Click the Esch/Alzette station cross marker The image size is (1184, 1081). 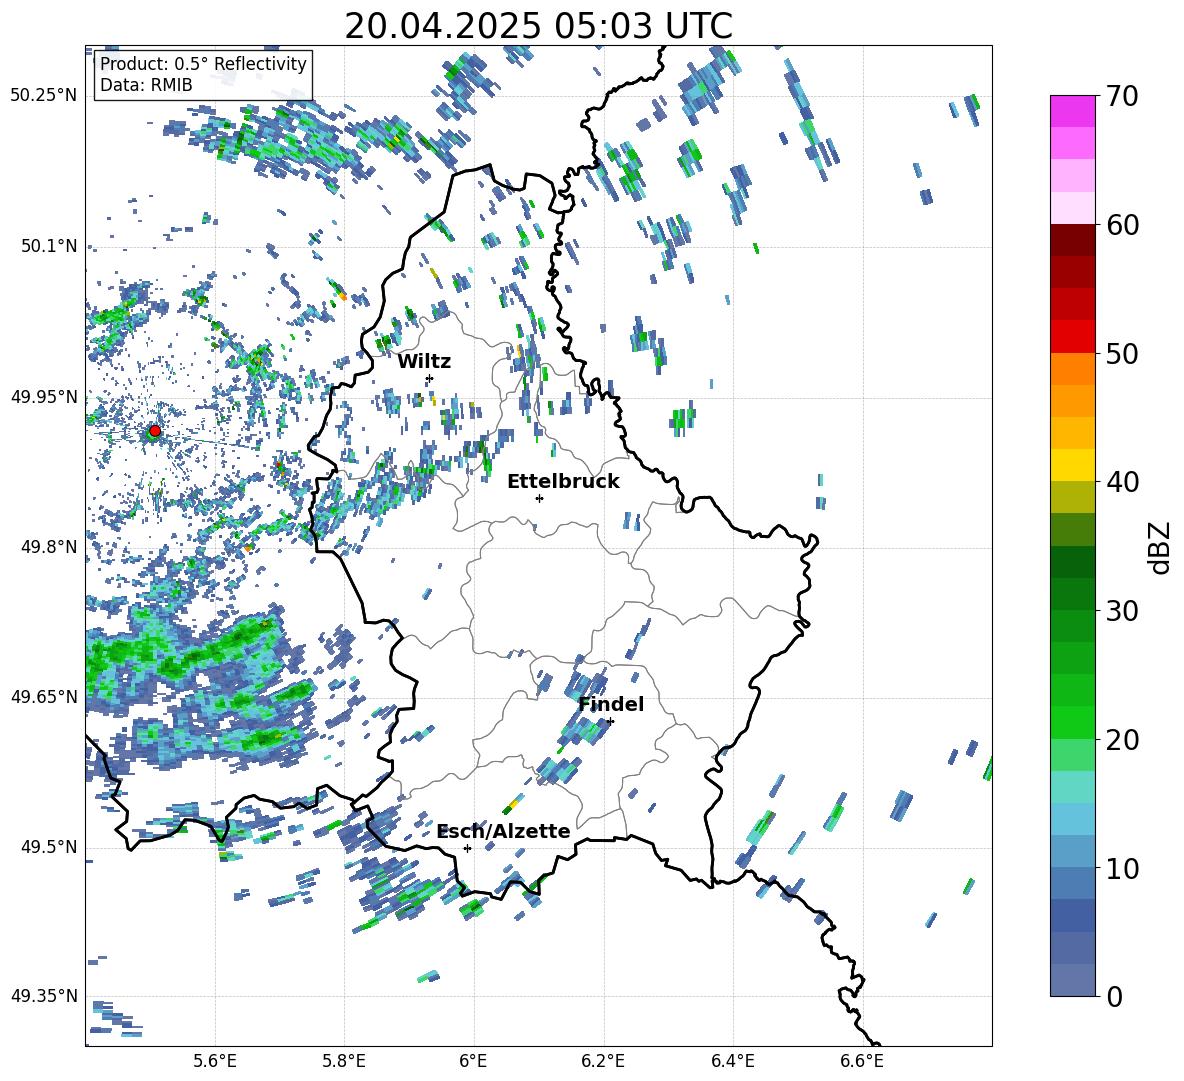[x=467, y=848]
